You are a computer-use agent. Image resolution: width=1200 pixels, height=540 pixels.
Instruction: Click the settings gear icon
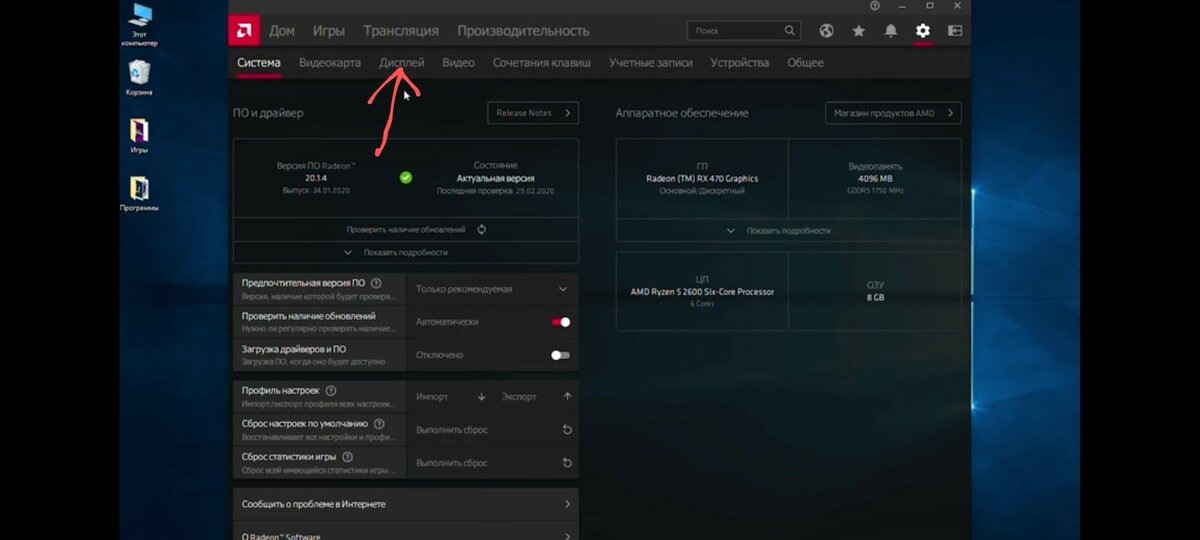coord(923,31)
